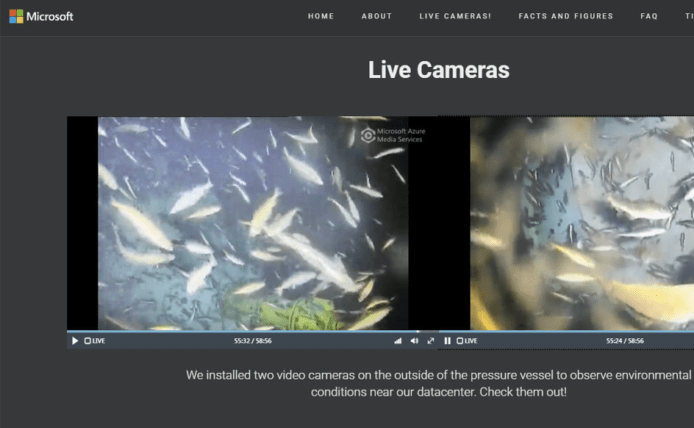This screenshot has width=694, height=428.
Task: Play the first camera video
Action: point(75,341)
